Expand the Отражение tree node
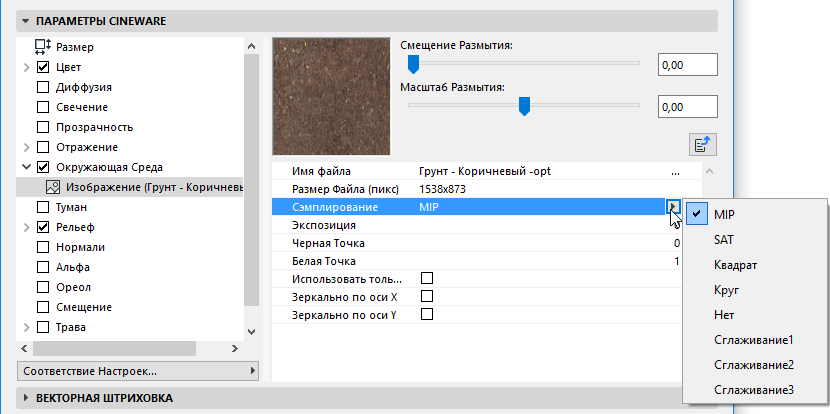 26,147
